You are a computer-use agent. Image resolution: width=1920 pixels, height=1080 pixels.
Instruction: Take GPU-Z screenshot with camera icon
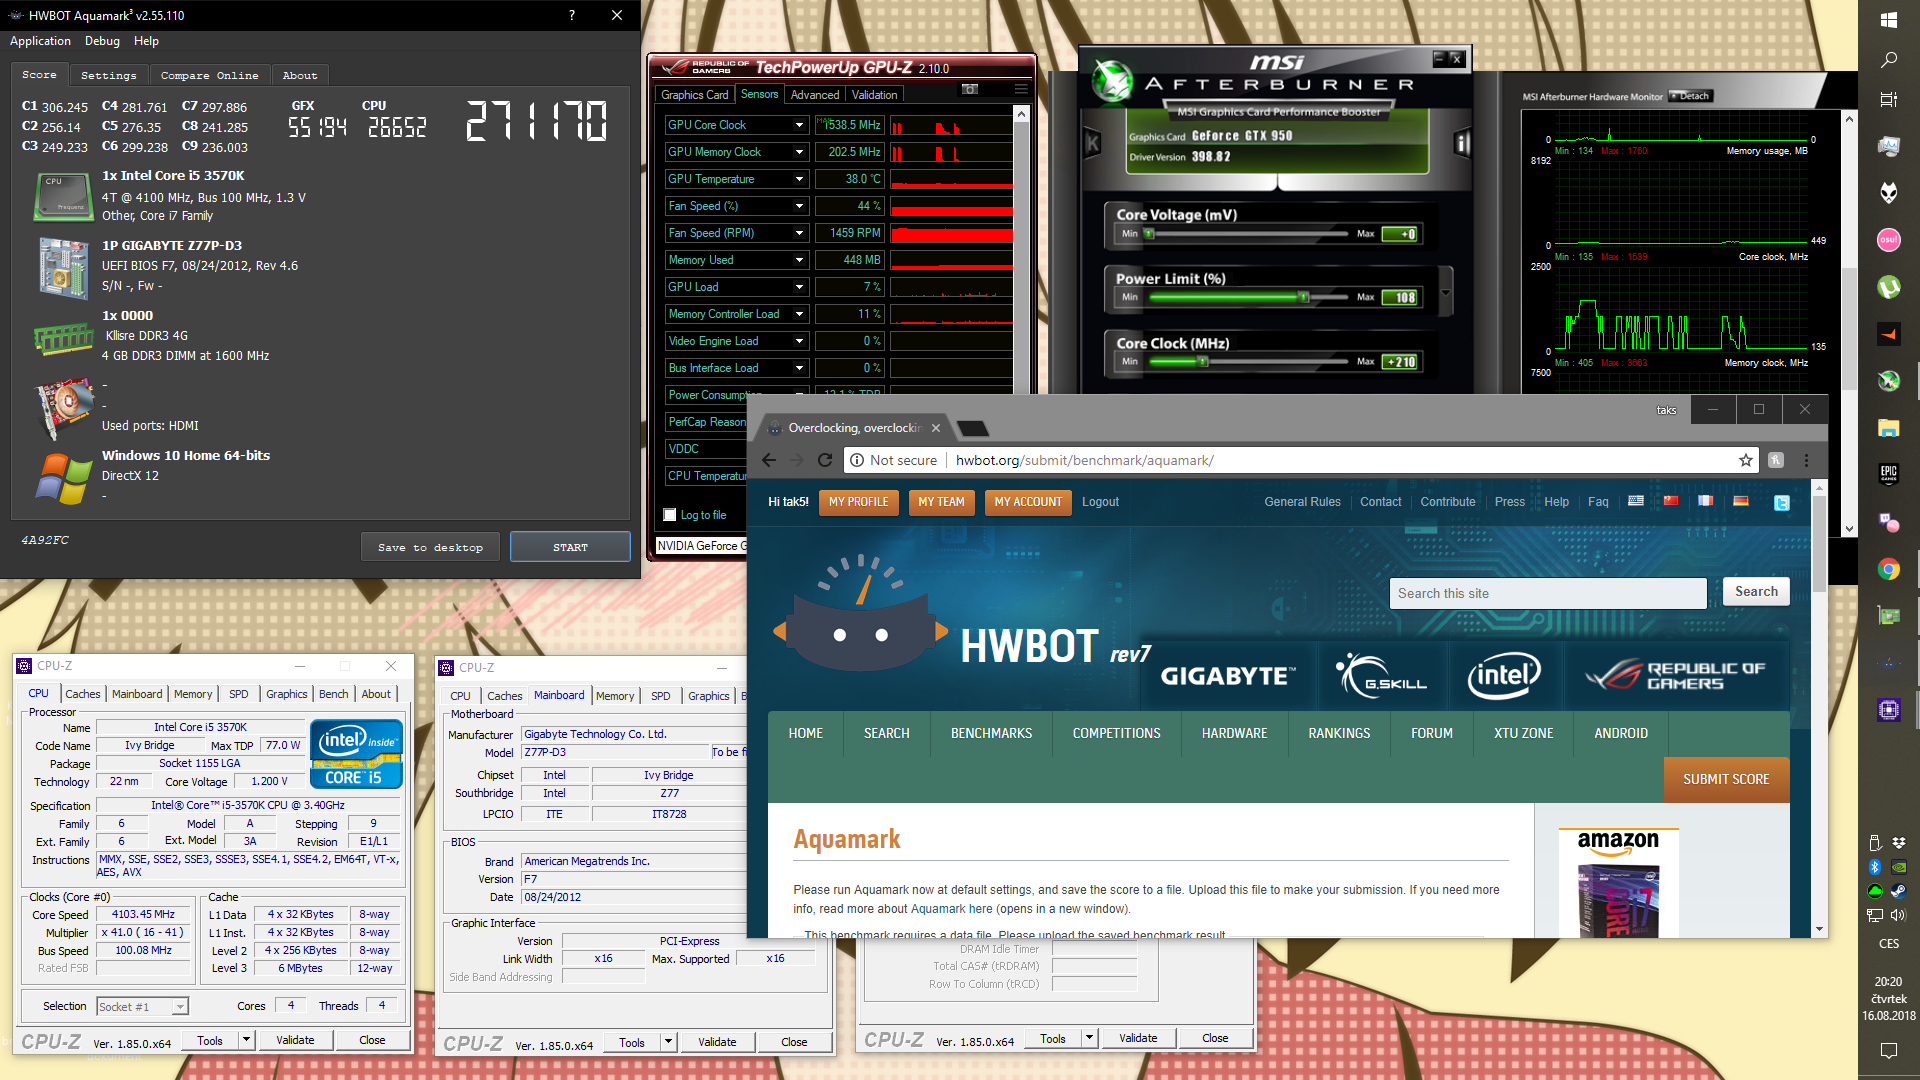[x=969, y=90]
